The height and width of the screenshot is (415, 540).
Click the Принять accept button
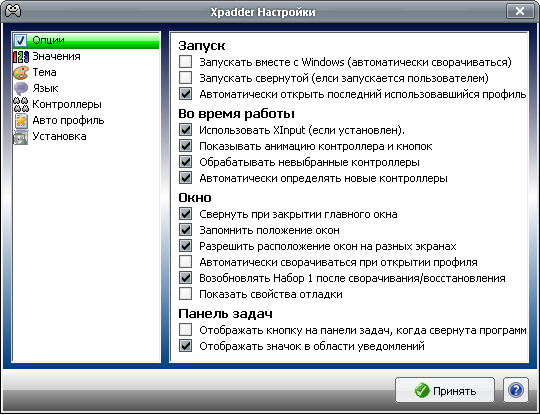click(x=445, y=390)
